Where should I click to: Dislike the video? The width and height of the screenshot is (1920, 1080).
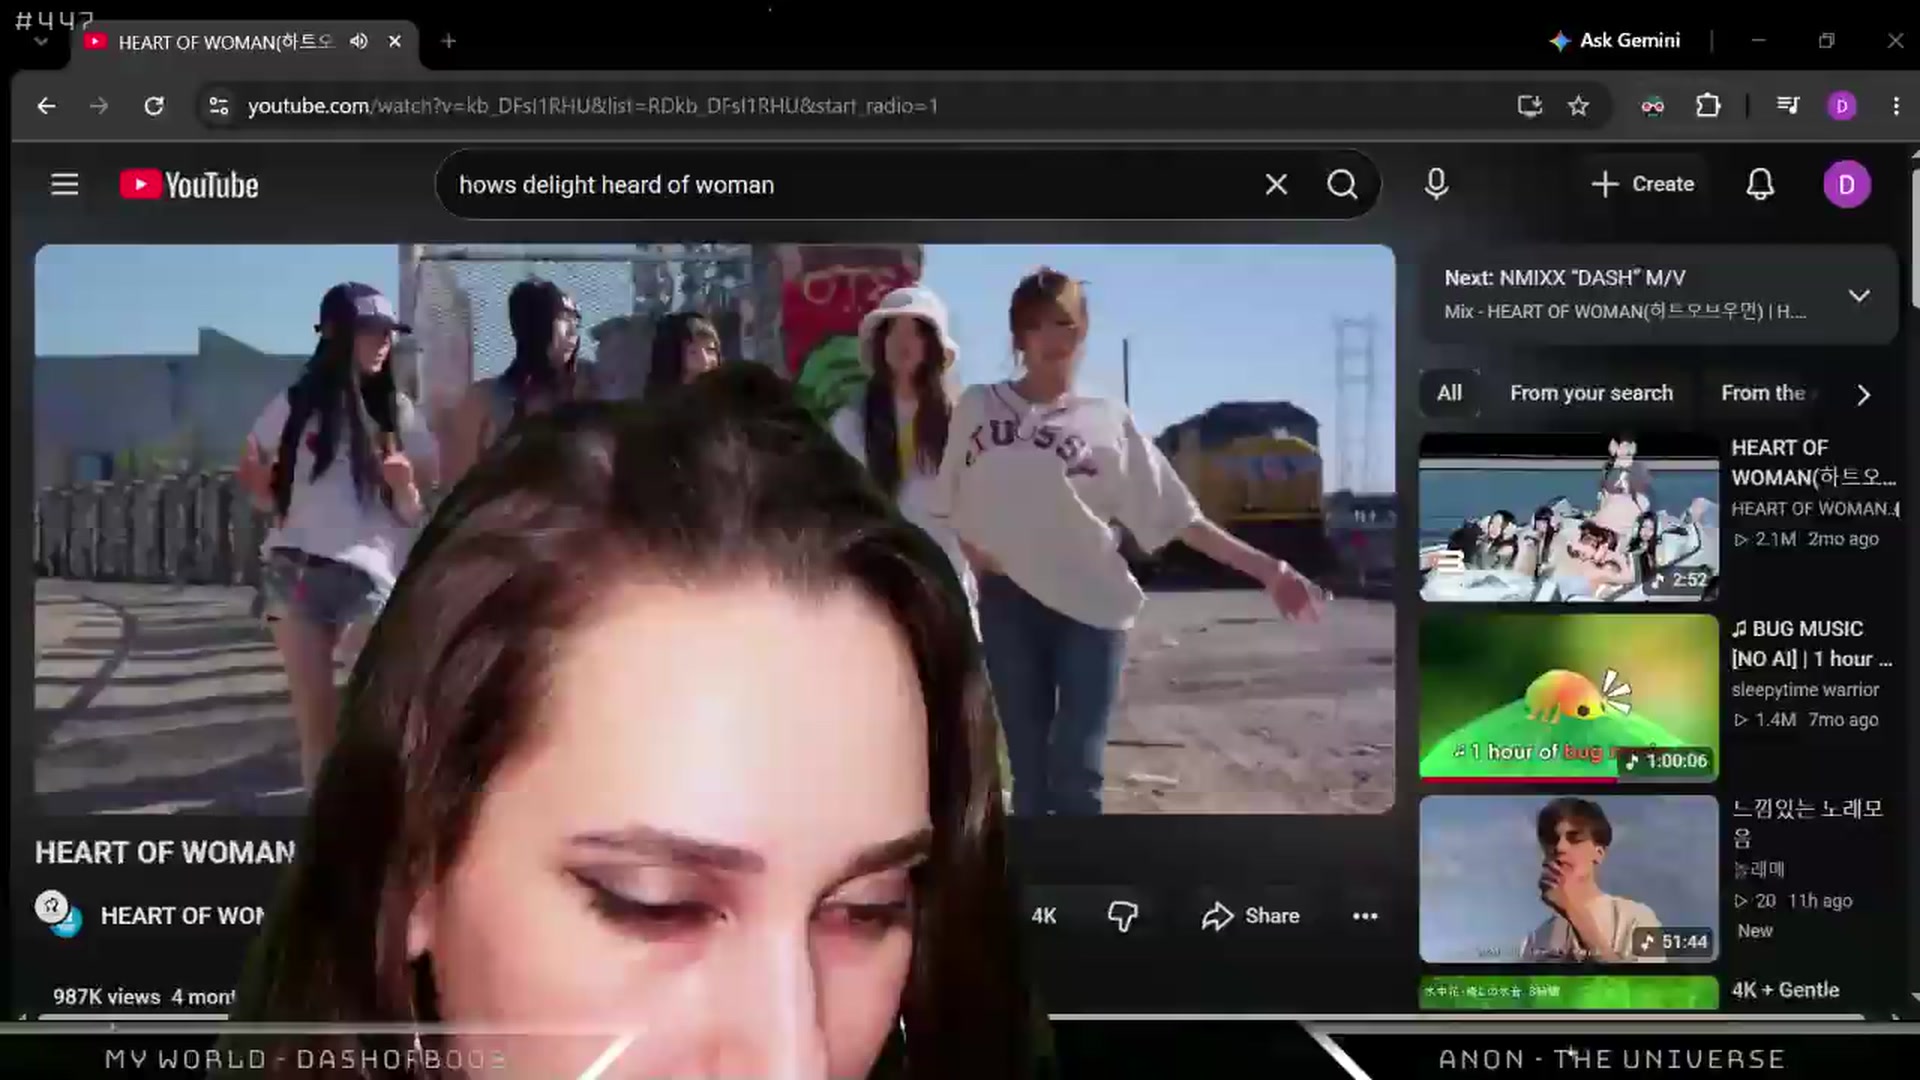[1122, 916]
